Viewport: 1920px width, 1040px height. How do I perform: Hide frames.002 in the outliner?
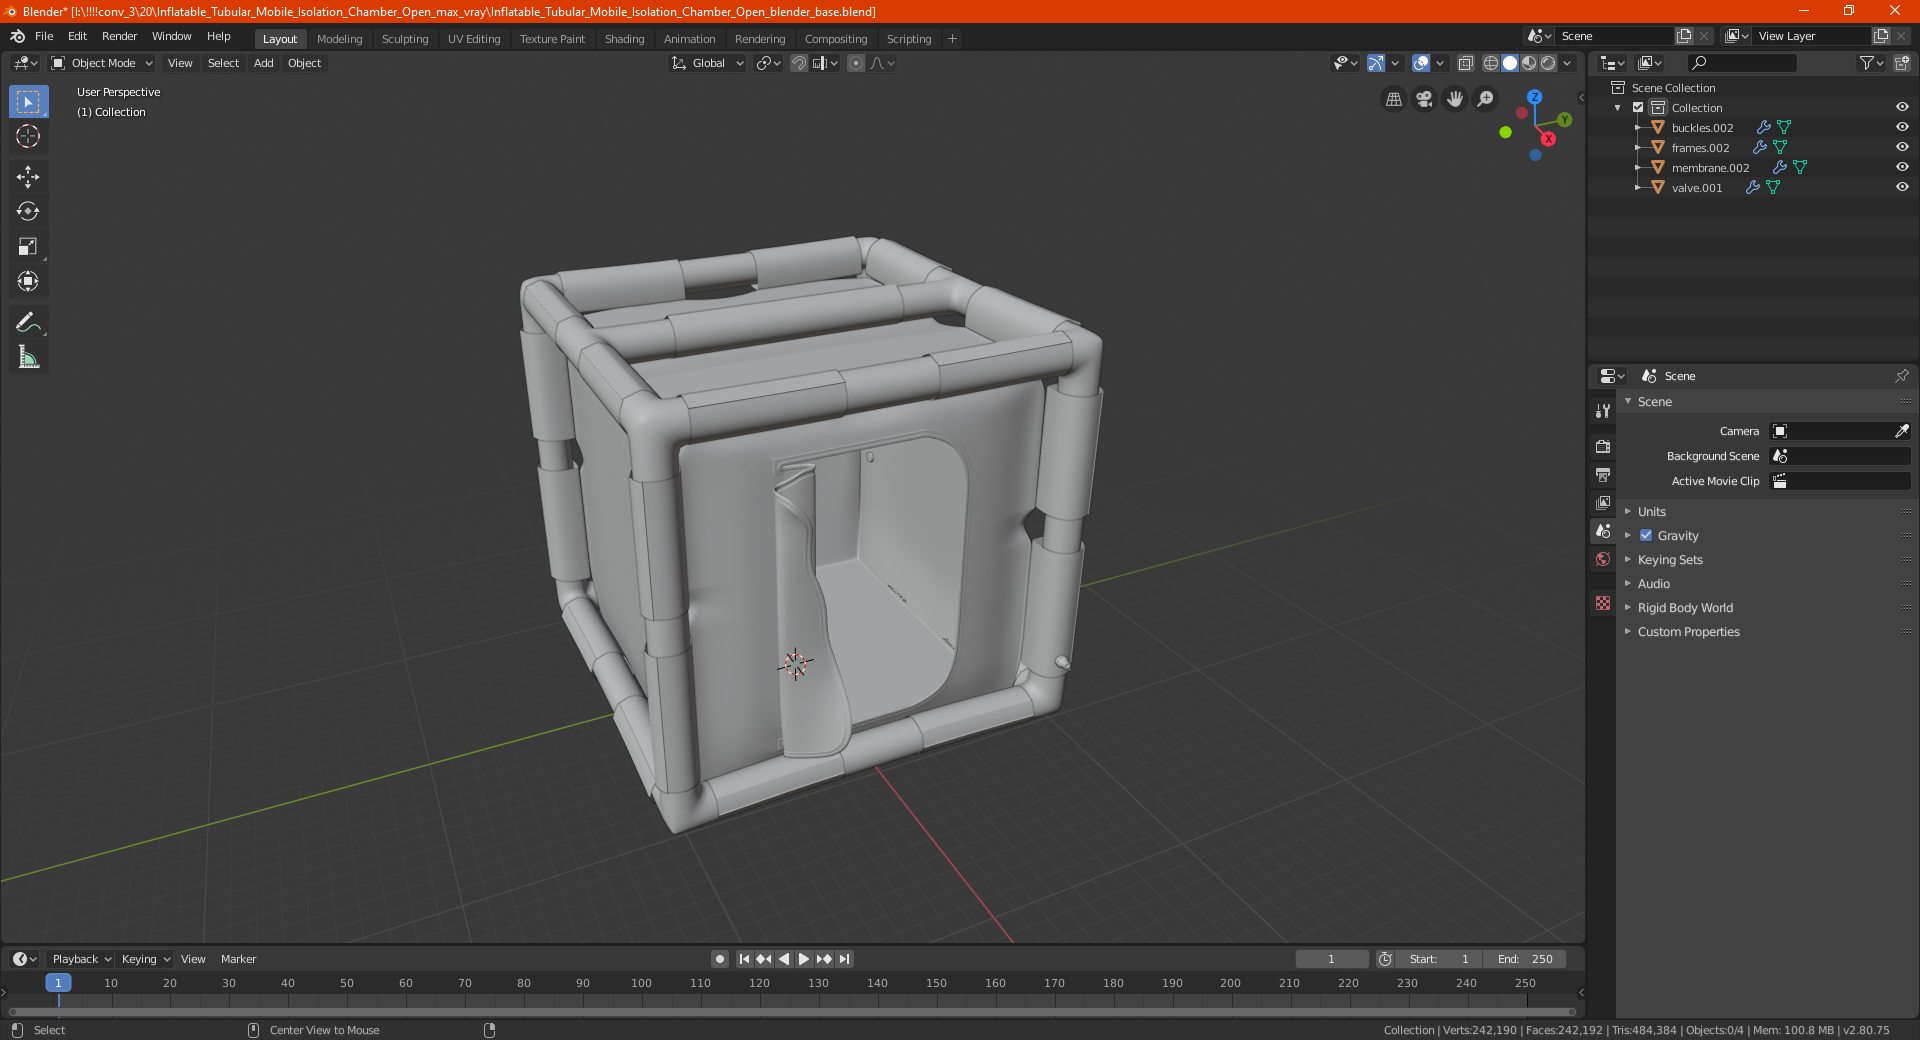(1902, 147)
